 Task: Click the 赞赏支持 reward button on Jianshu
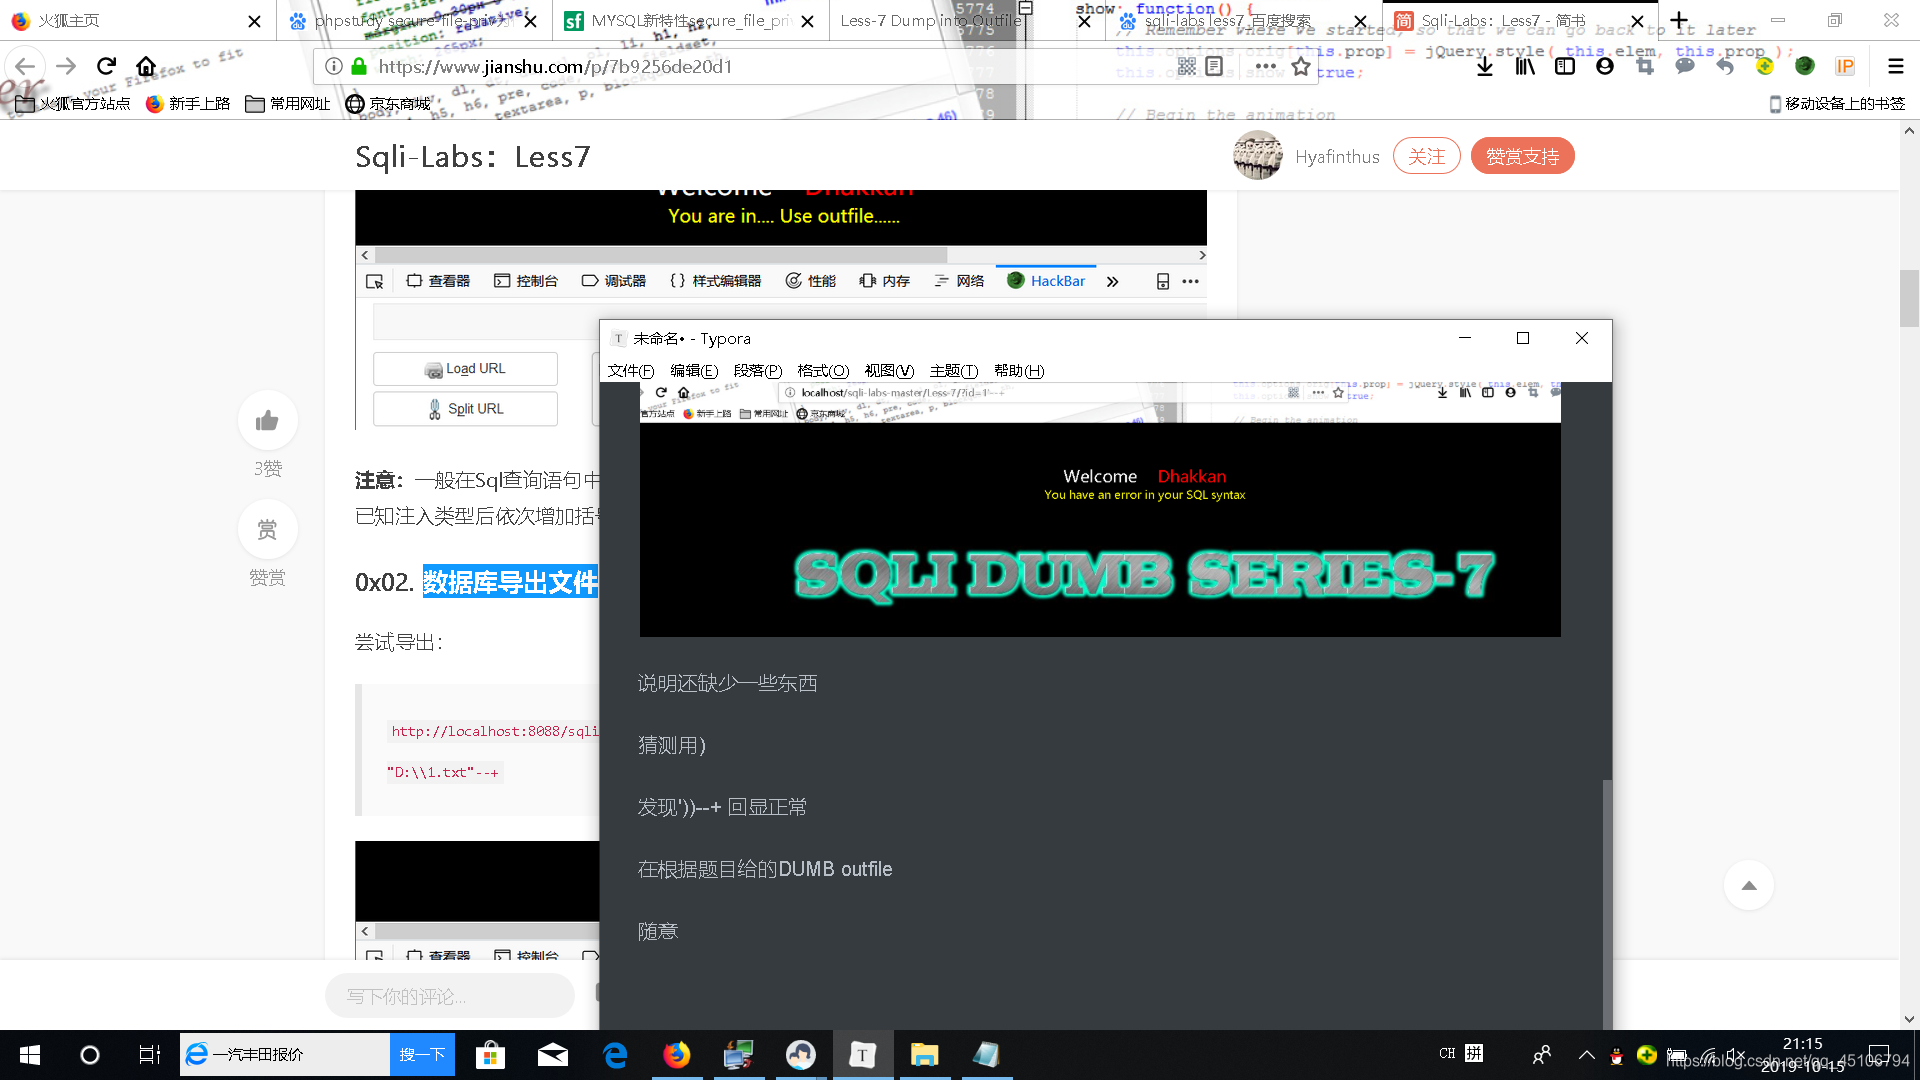(x=1522, y=156)
